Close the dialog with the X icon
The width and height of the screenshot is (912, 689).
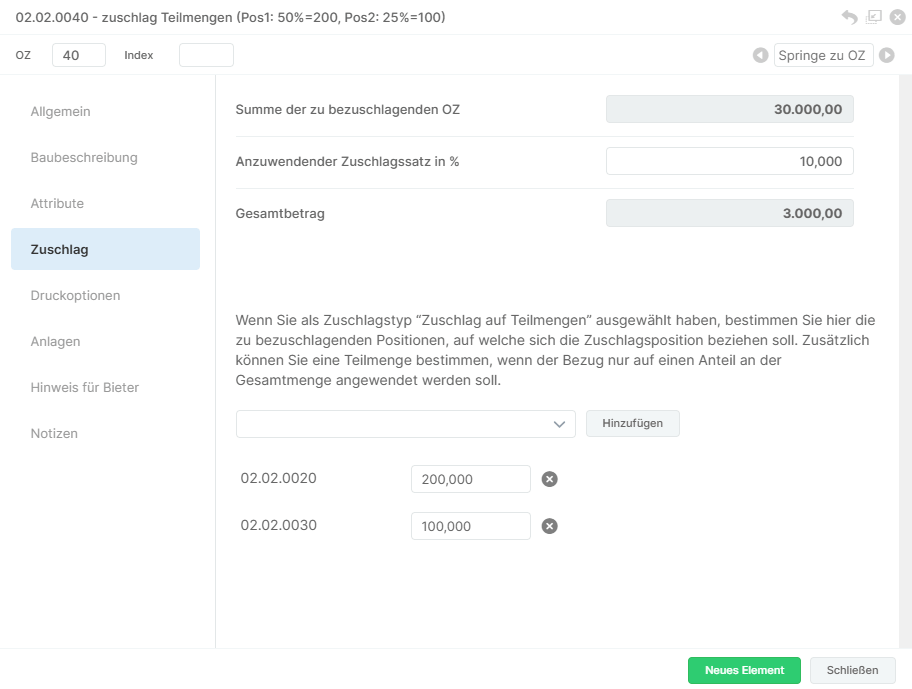point(897,17)
